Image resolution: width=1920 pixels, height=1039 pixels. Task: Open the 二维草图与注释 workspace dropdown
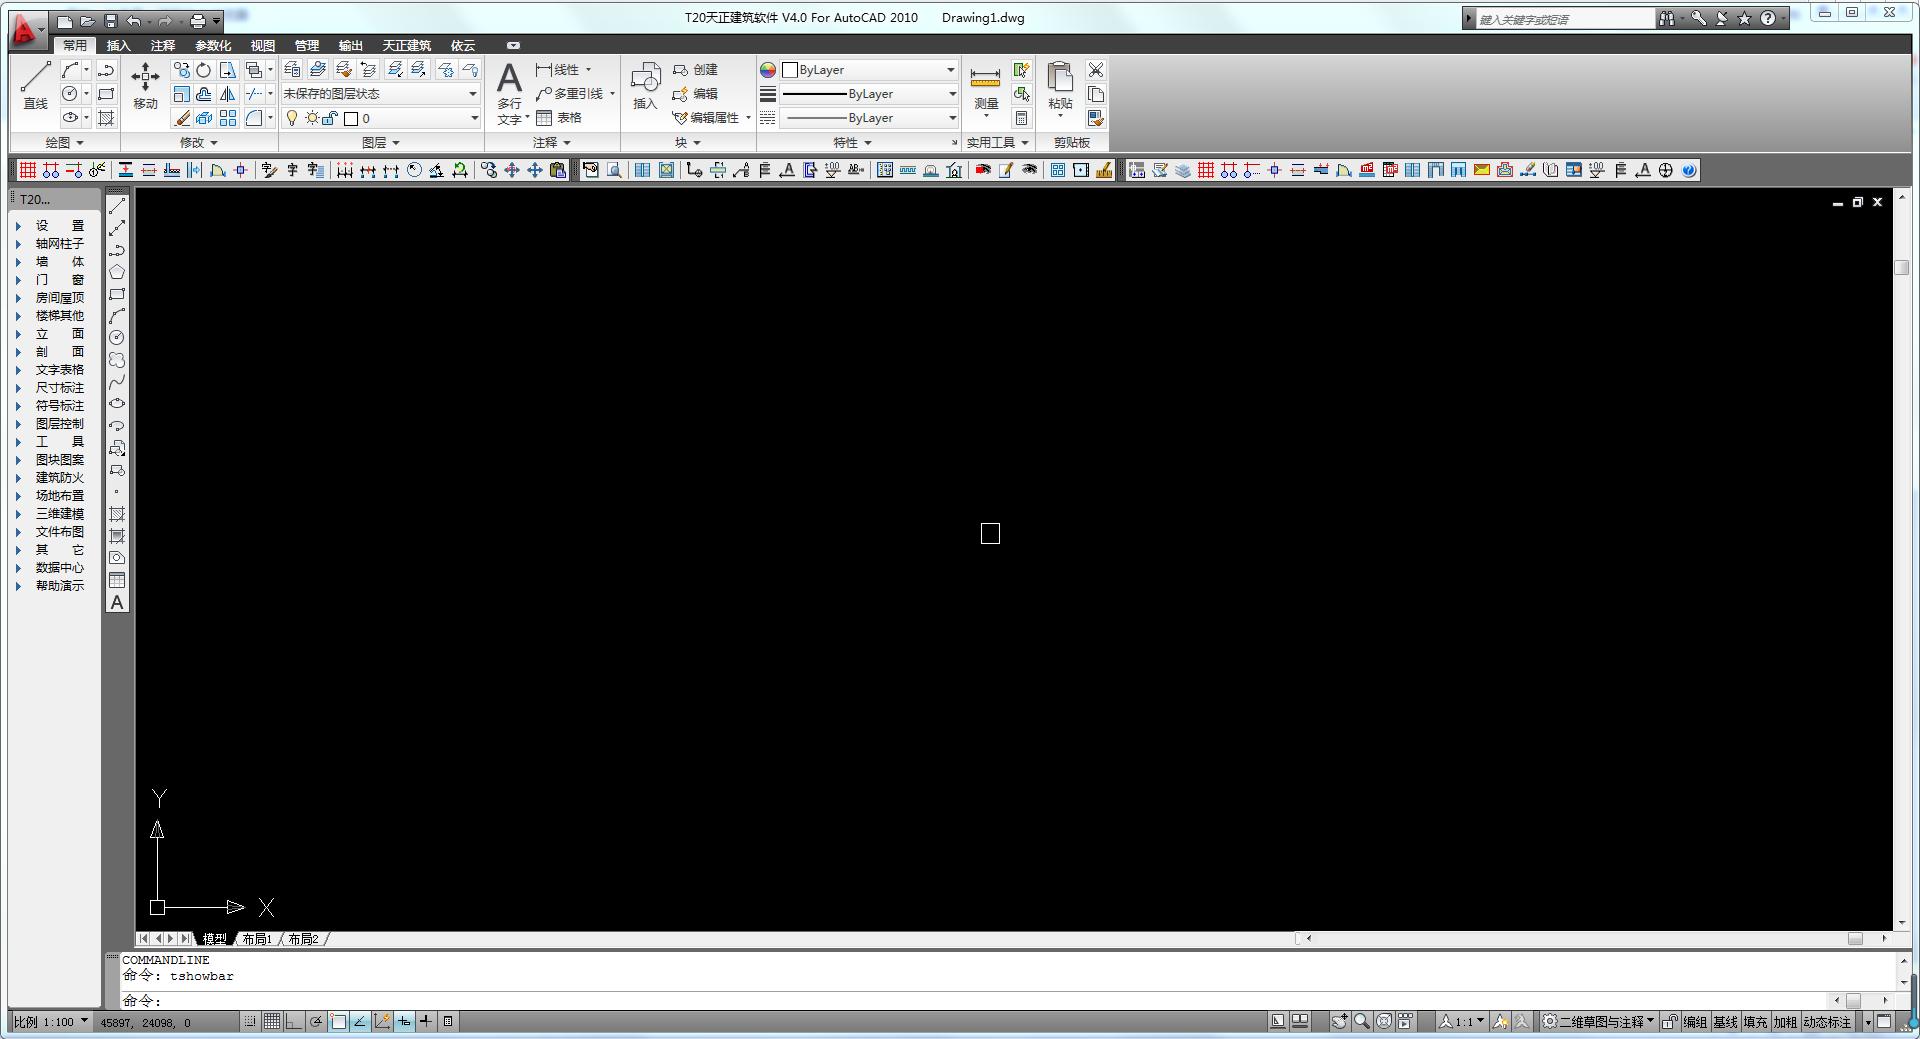[x=1598, y=1022]
